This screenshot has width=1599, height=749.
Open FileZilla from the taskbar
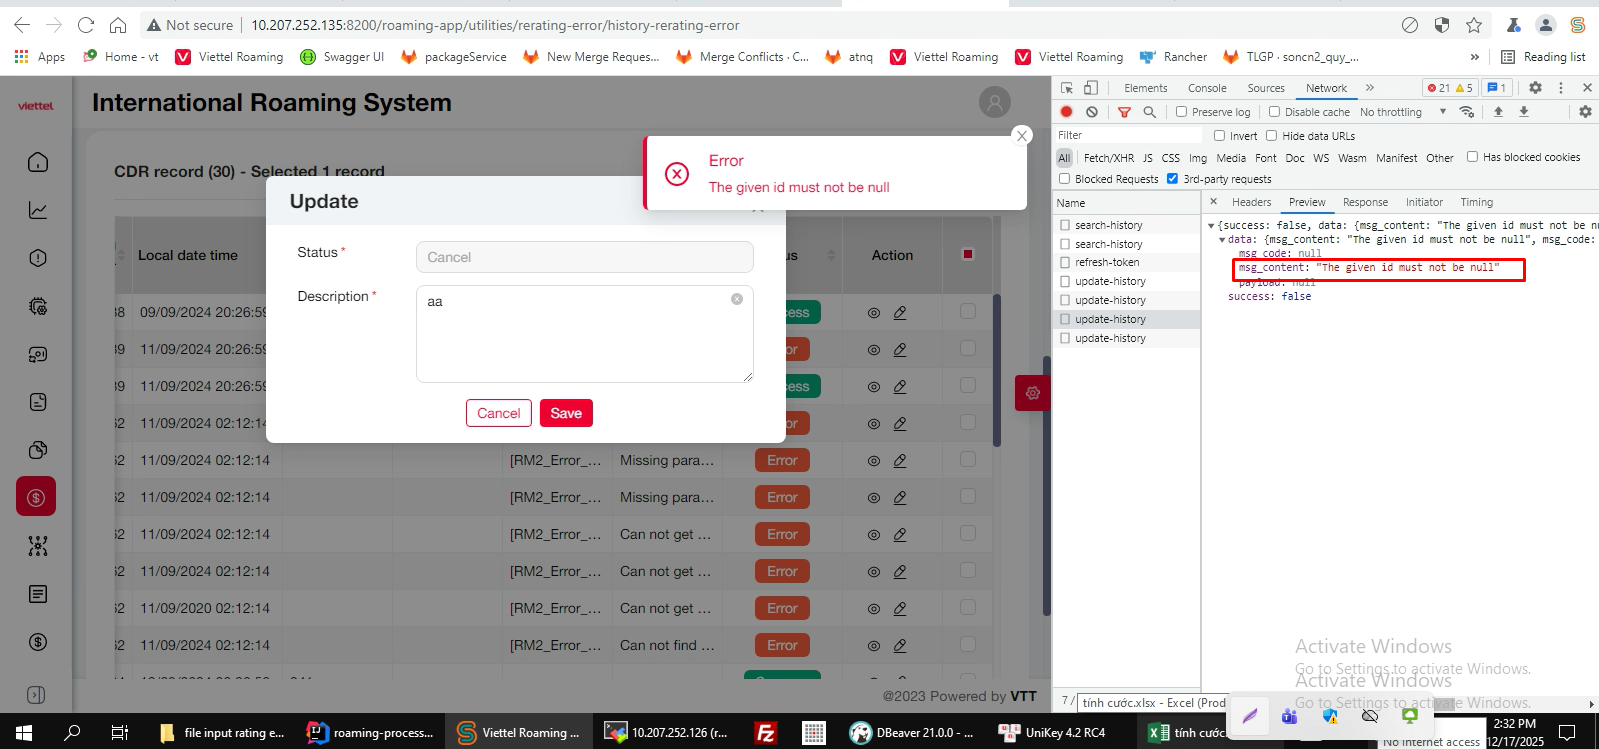click(x=766, y=733)
